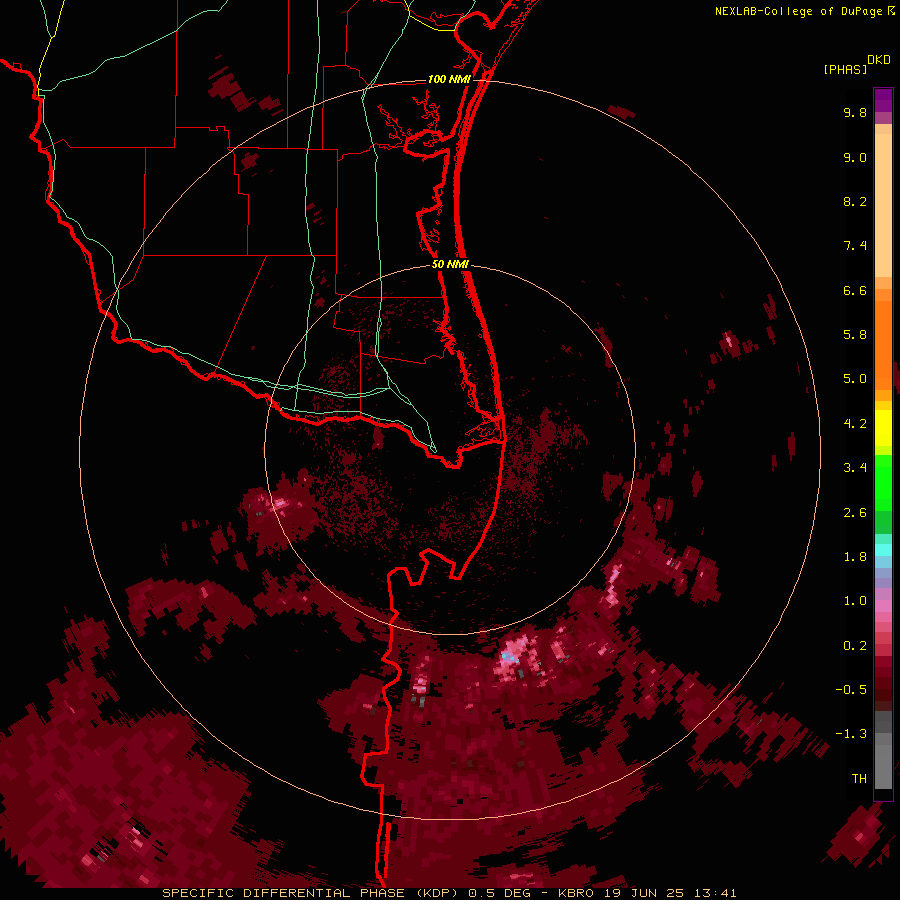
Task: Click the [PHAS] legend heading
Action: [x=845, y=69]
